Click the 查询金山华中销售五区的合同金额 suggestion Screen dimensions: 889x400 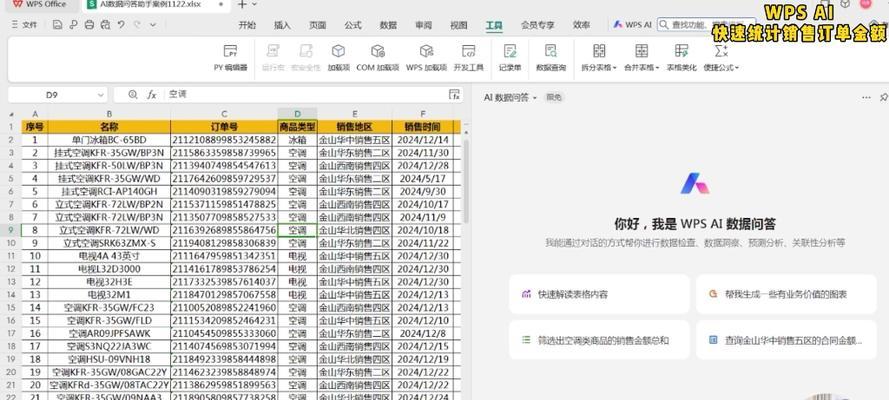coord(786,340)
